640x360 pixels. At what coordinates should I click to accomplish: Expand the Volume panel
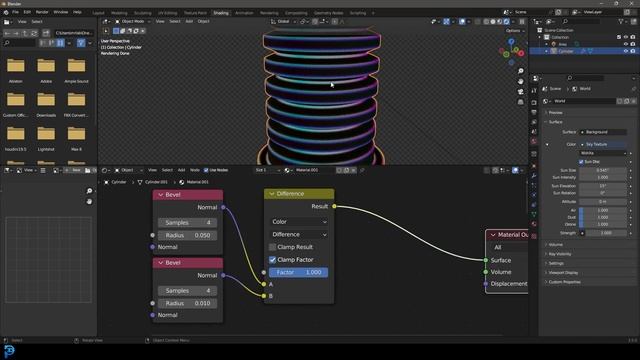556,244
